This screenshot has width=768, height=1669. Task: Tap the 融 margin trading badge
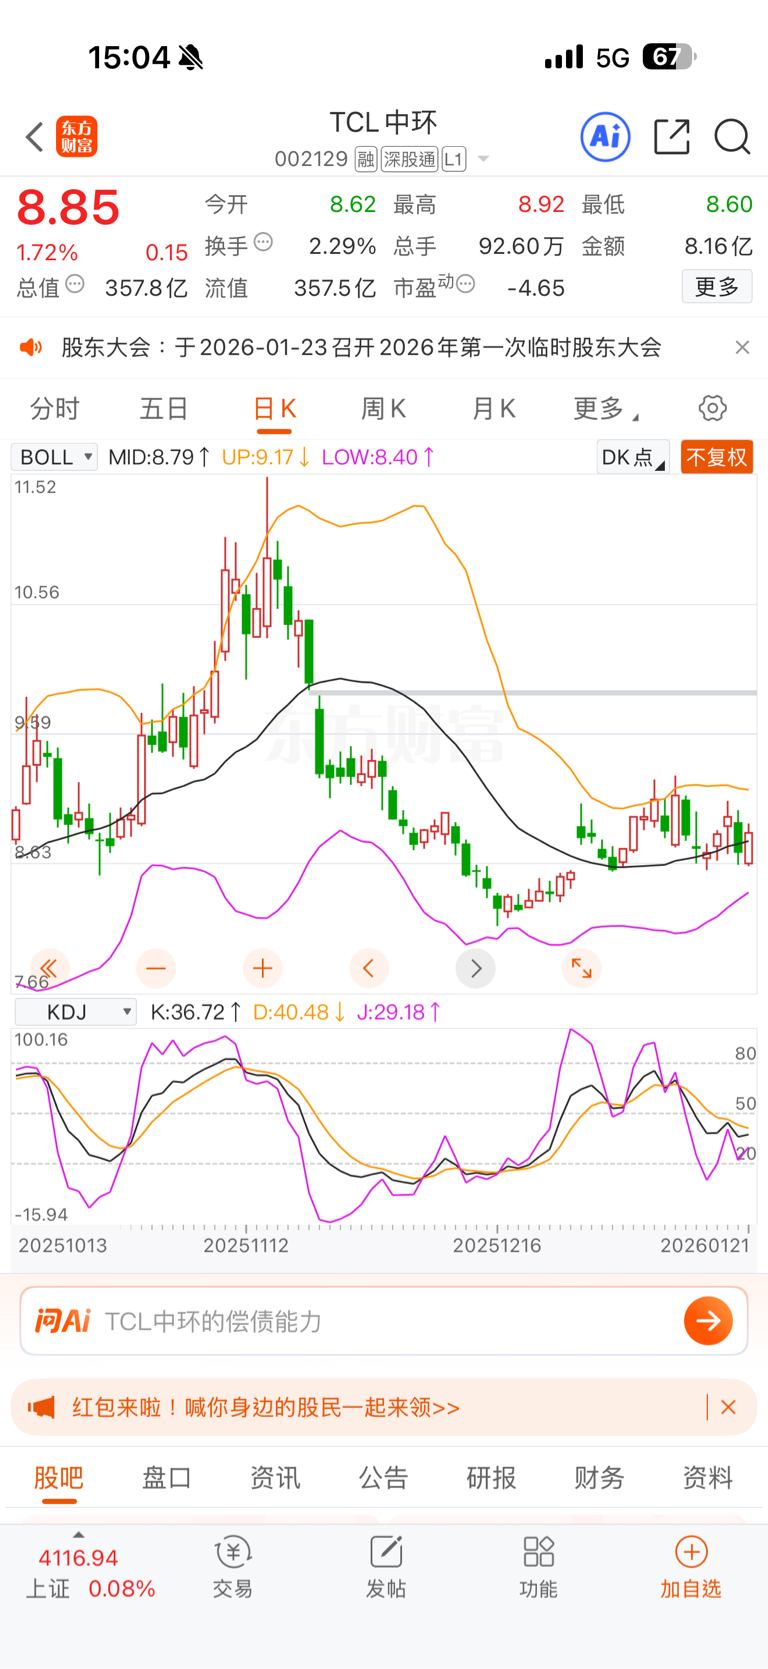tap(365, 159)
